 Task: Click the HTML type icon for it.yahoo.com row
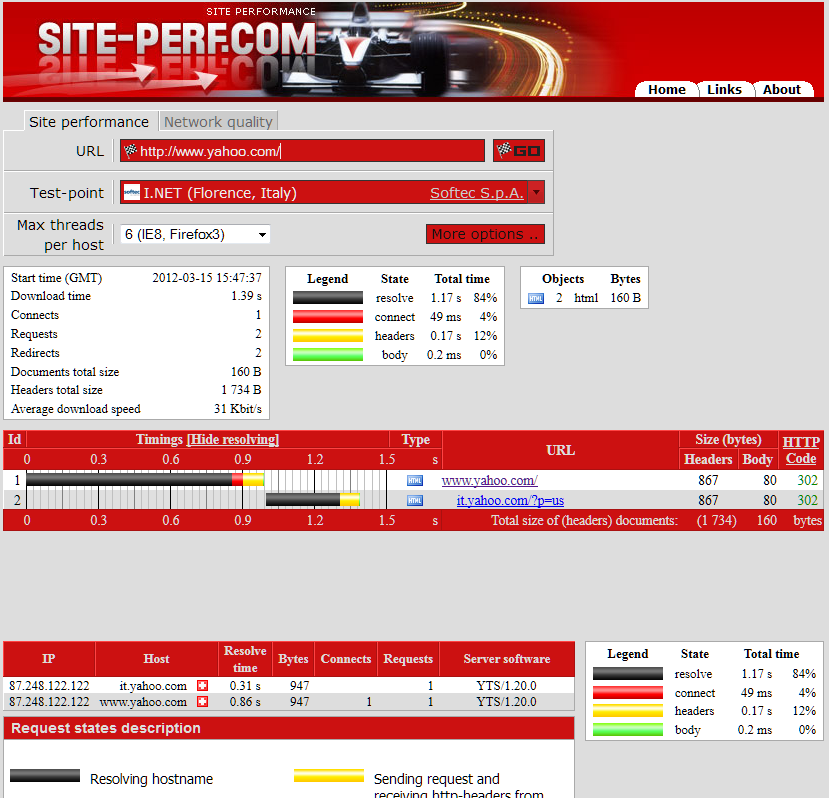[414, 500]
